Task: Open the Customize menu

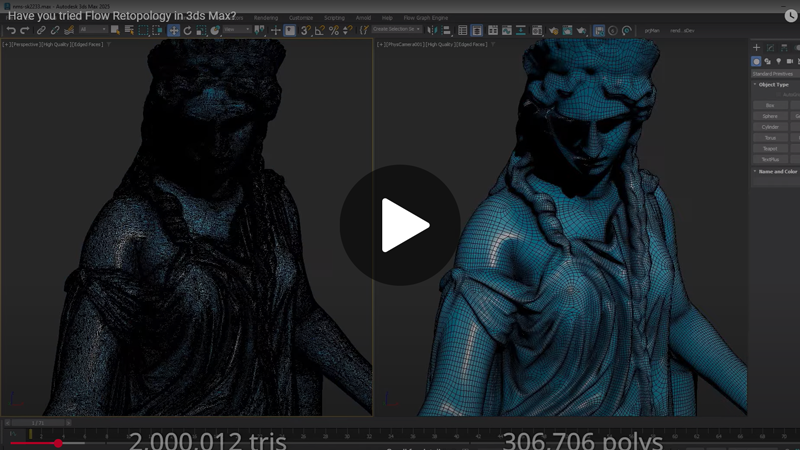Action: click(x=301, y=18)
